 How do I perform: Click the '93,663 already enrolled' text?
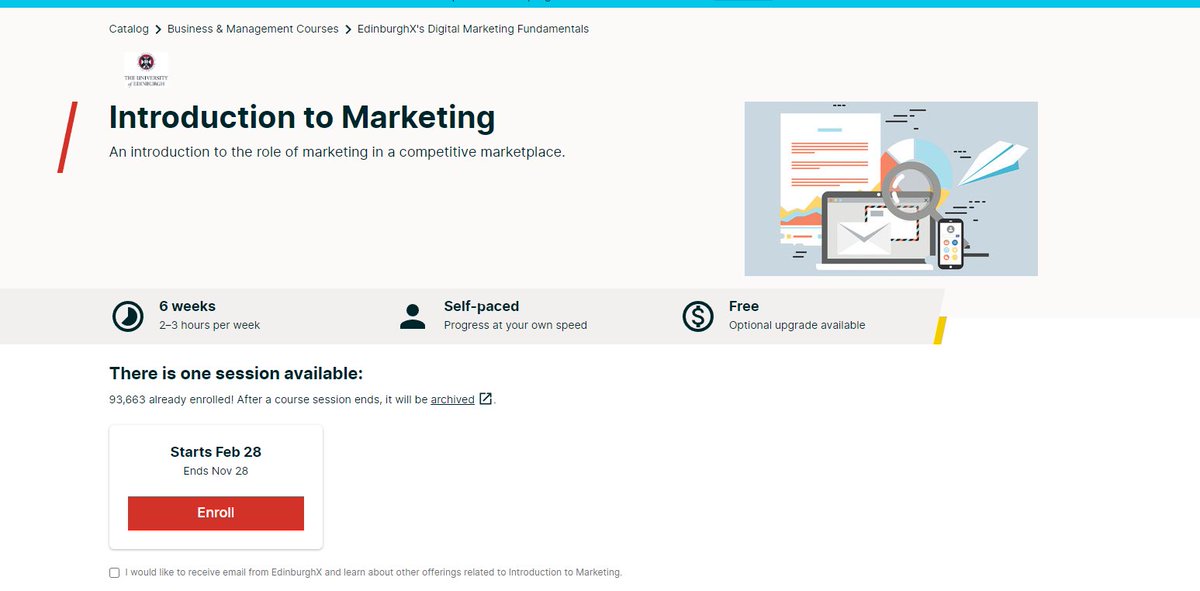coord(172,399)
